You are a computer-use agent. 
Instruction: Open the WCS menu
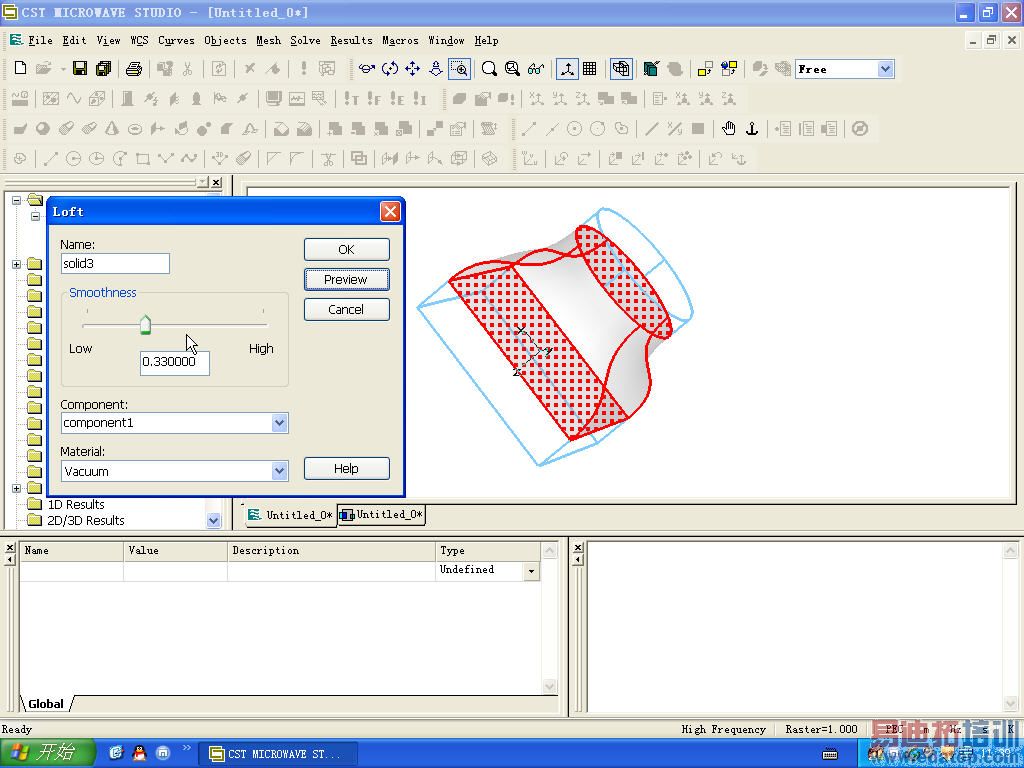pos(139,40)
